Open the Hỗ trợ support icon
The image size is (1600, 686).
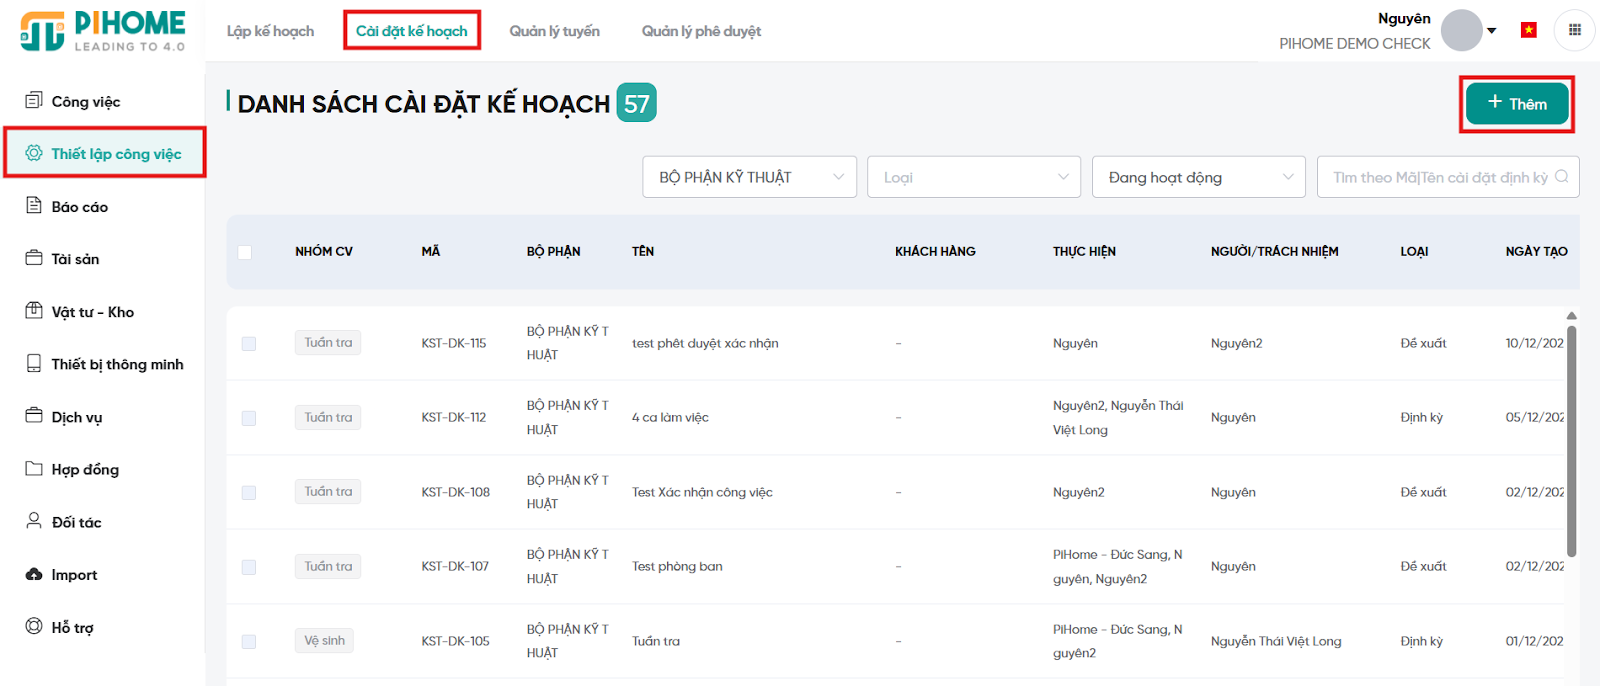pos(34,626)
